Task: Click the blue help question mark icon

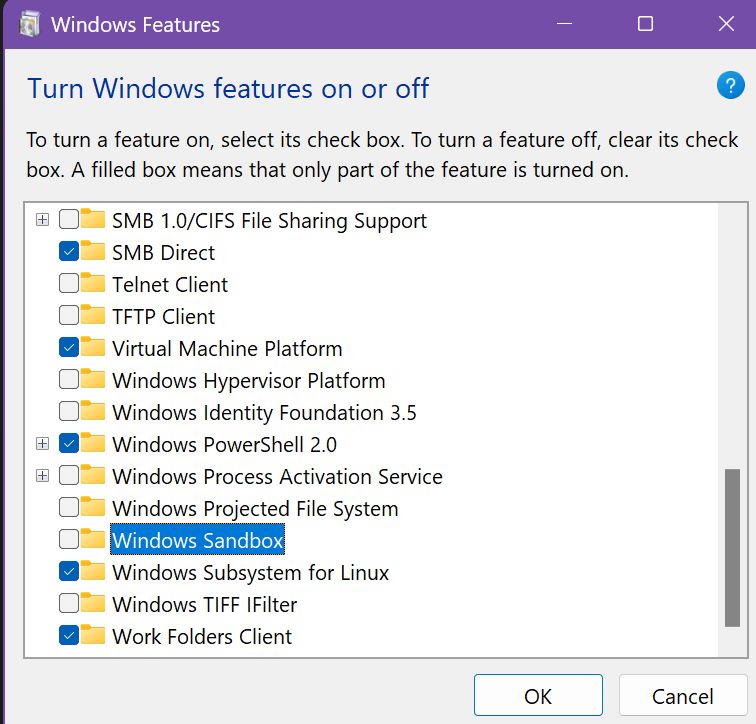Action: click(x=730, y=85)
